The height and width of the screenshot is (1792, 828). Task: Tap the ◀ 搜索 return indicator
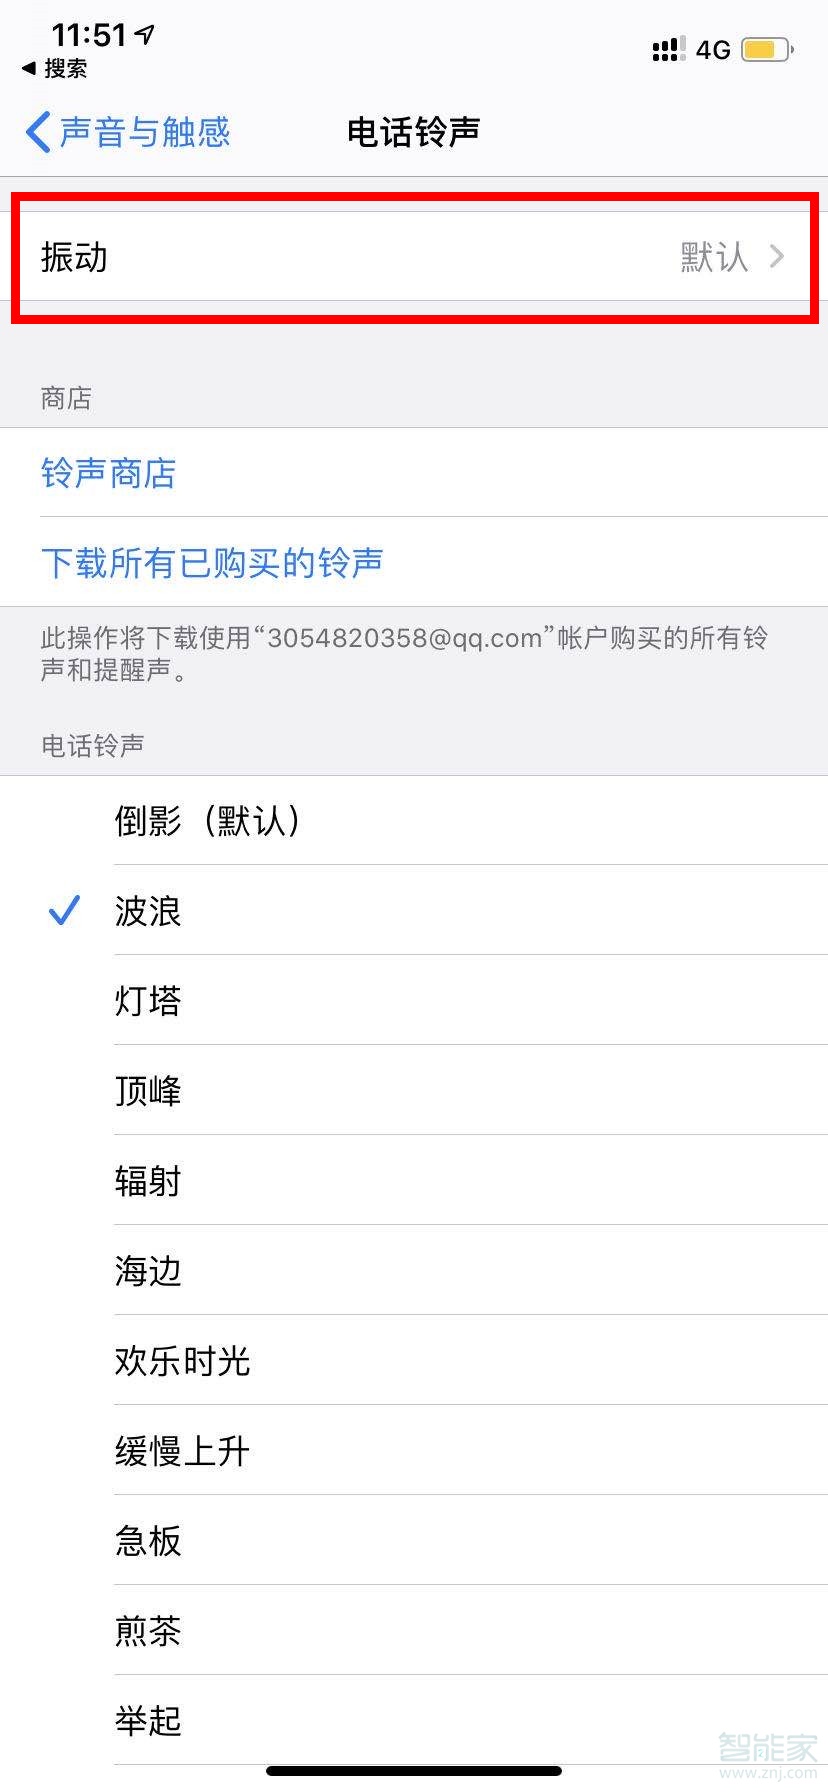(55, 69)
